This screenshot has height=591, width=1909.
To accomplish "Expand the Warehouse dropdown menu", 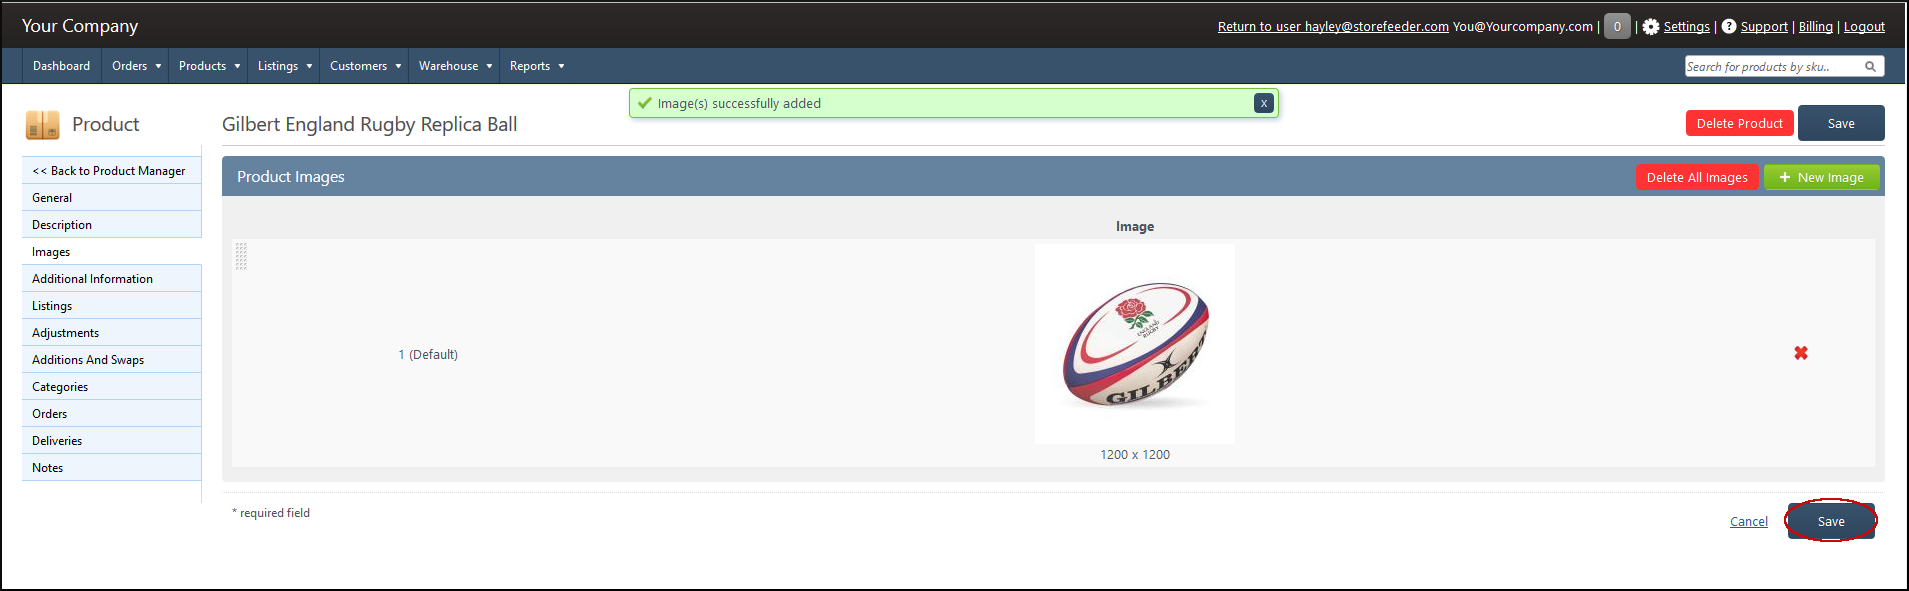I will [x=455, y=66].
